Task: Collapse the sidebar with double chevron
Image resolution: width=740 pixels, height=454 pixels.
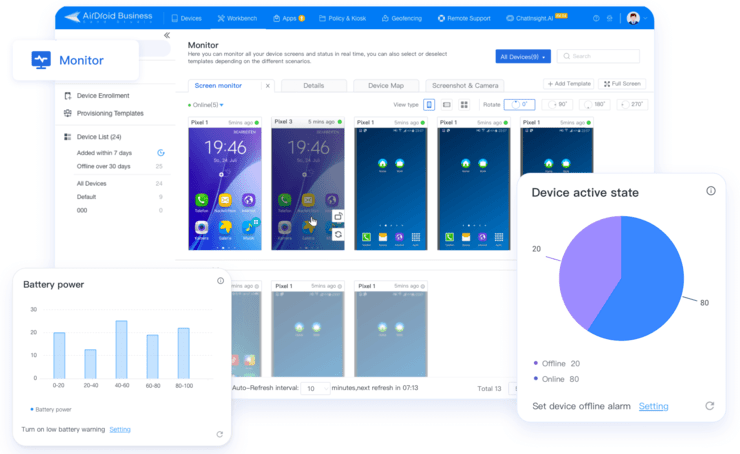Action: point(167,35)
